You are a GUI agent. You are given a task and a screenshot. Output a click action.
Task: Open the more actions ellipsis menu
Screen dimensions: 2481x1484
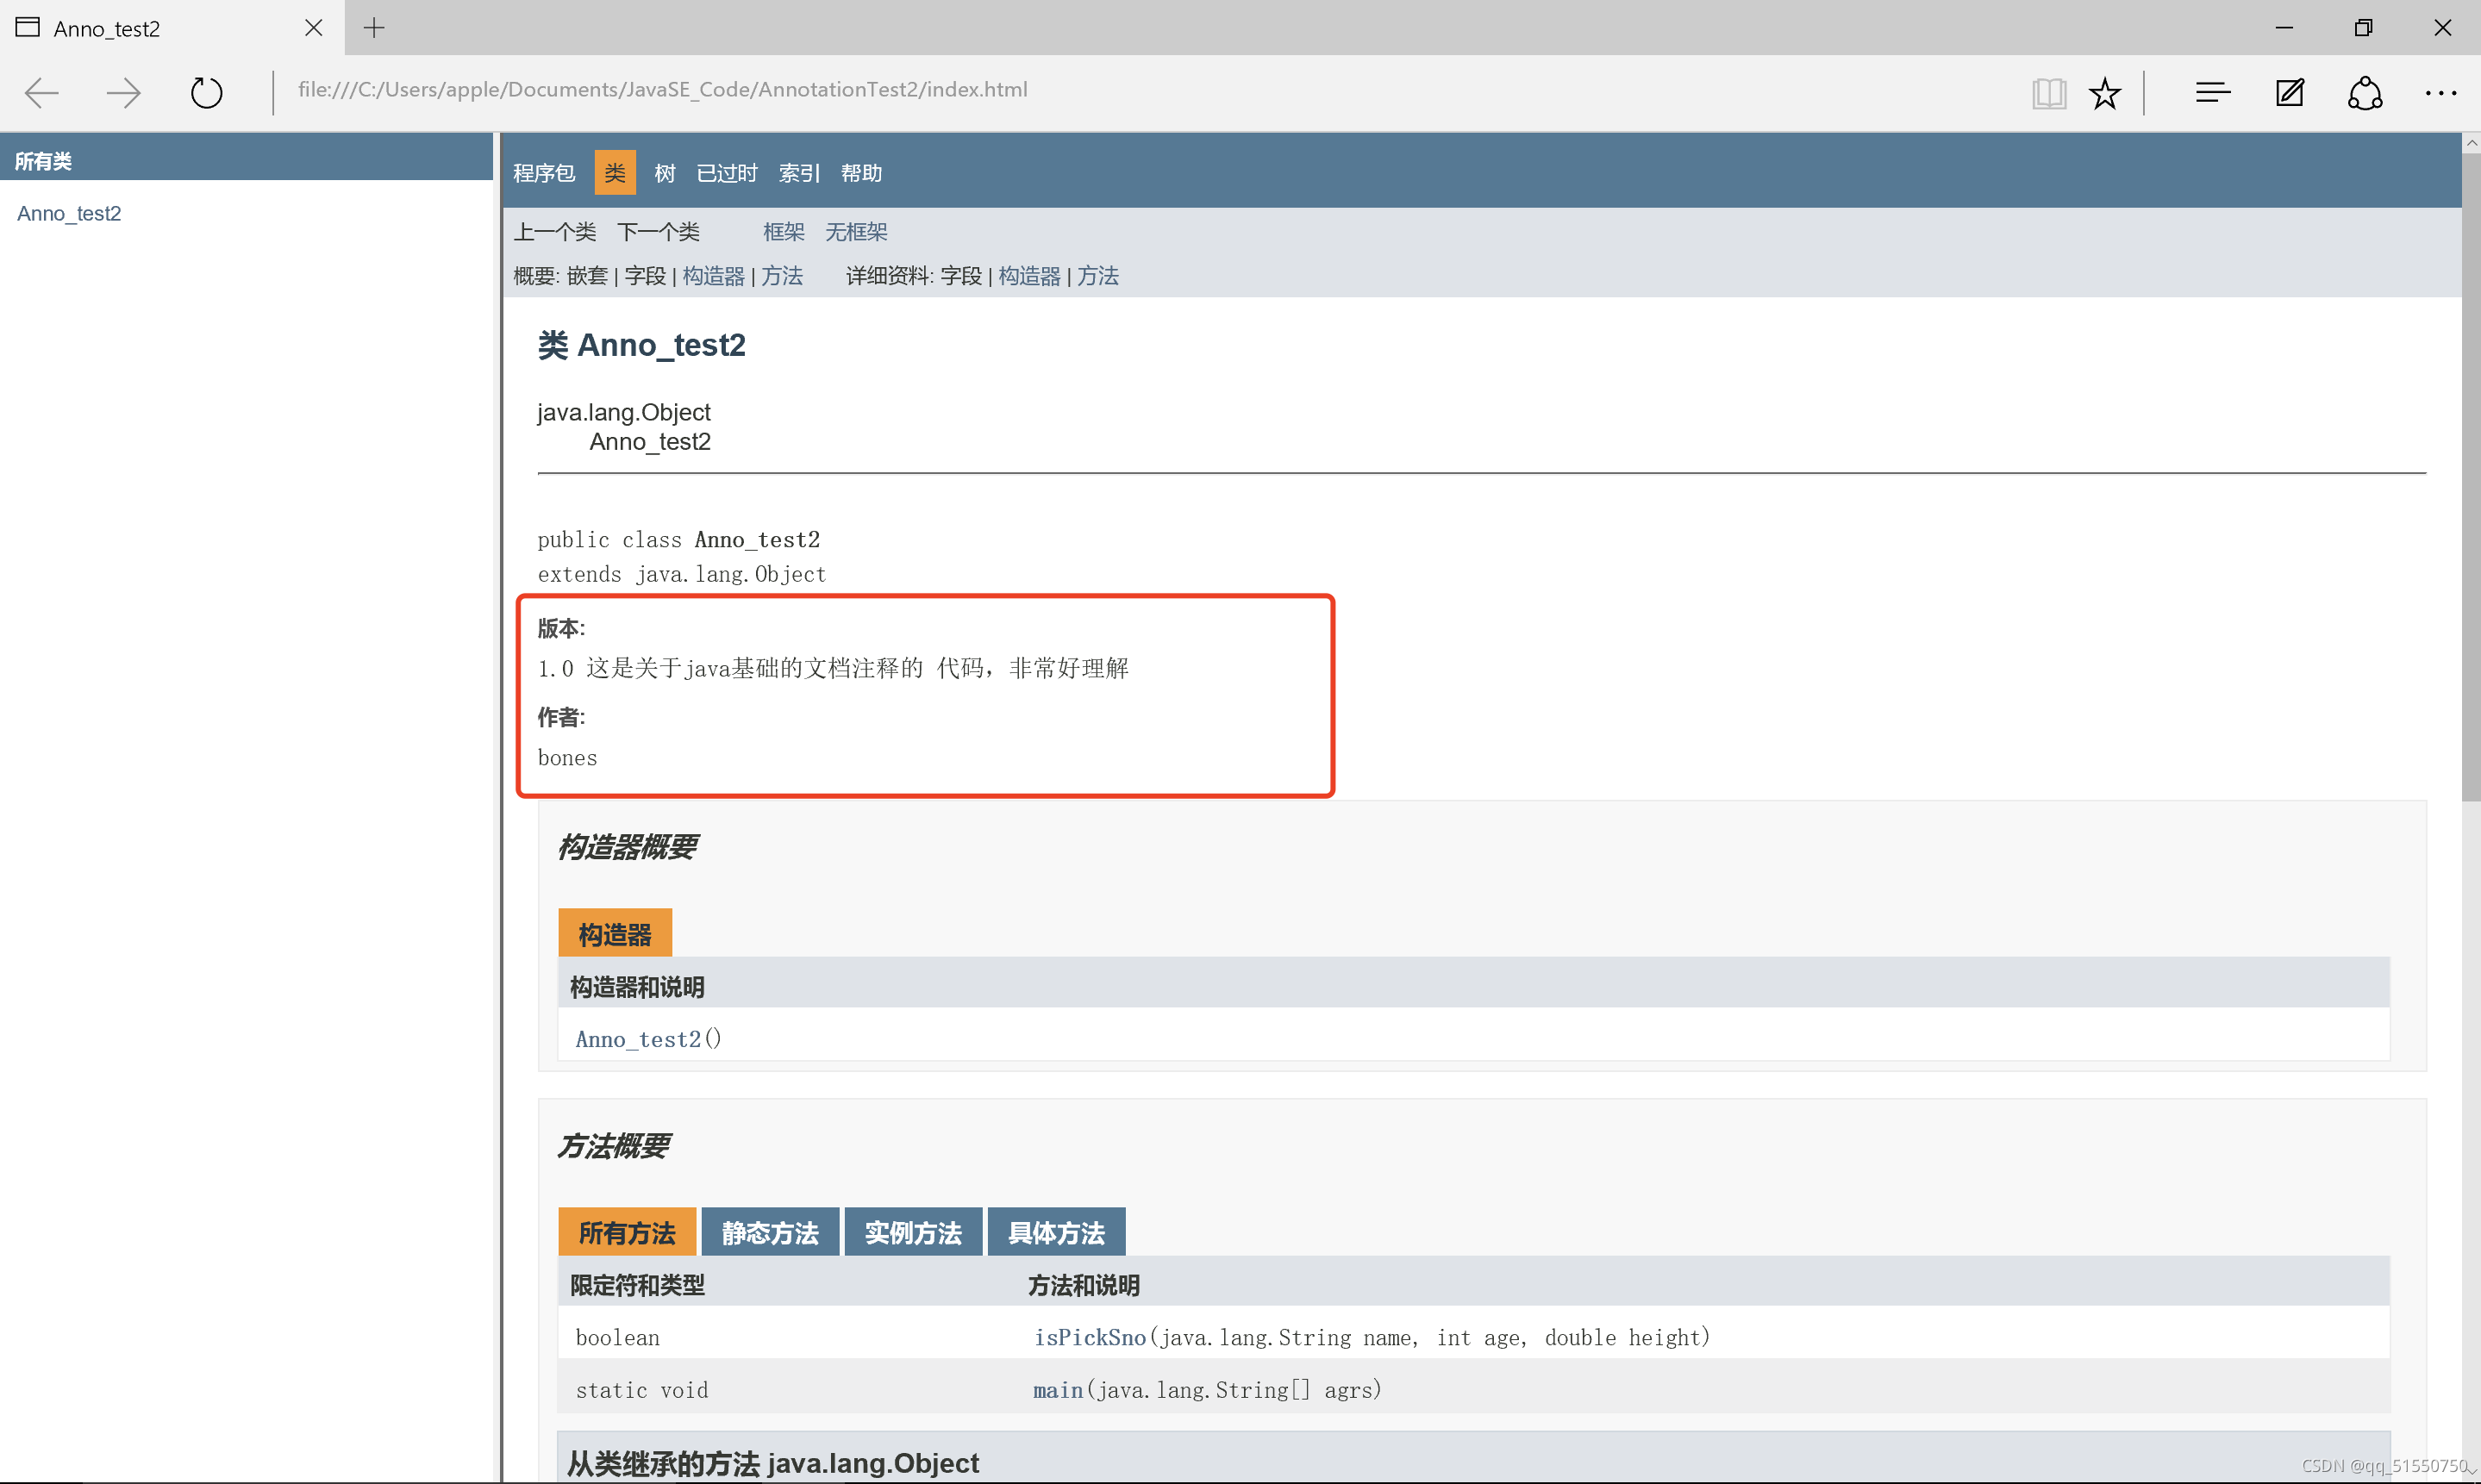2440,93
